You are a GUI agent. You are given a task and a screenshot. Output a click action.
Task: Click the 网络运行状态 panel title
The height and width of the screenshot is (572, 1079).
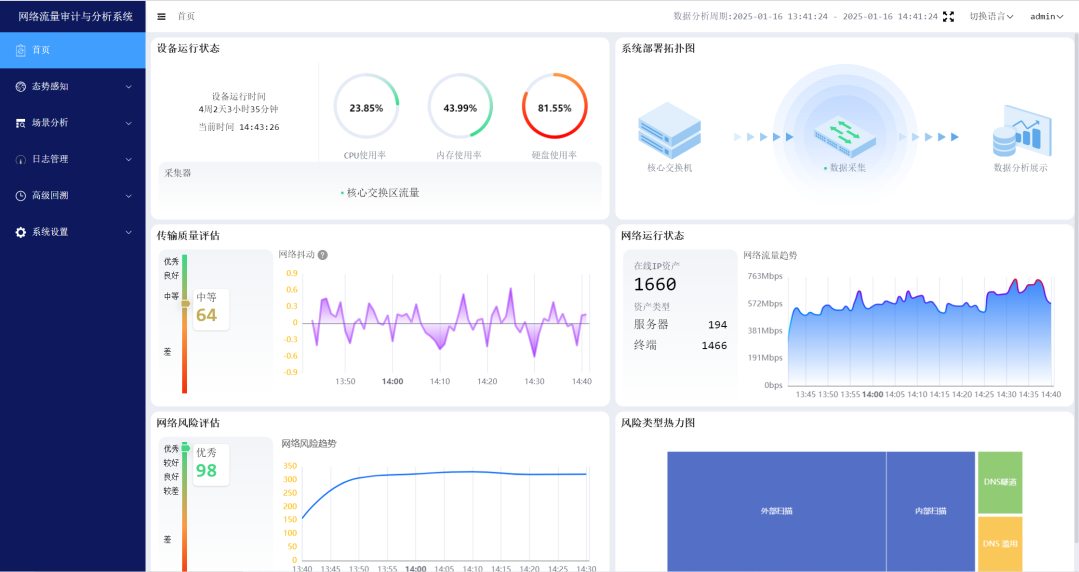[x=653, y=235]
